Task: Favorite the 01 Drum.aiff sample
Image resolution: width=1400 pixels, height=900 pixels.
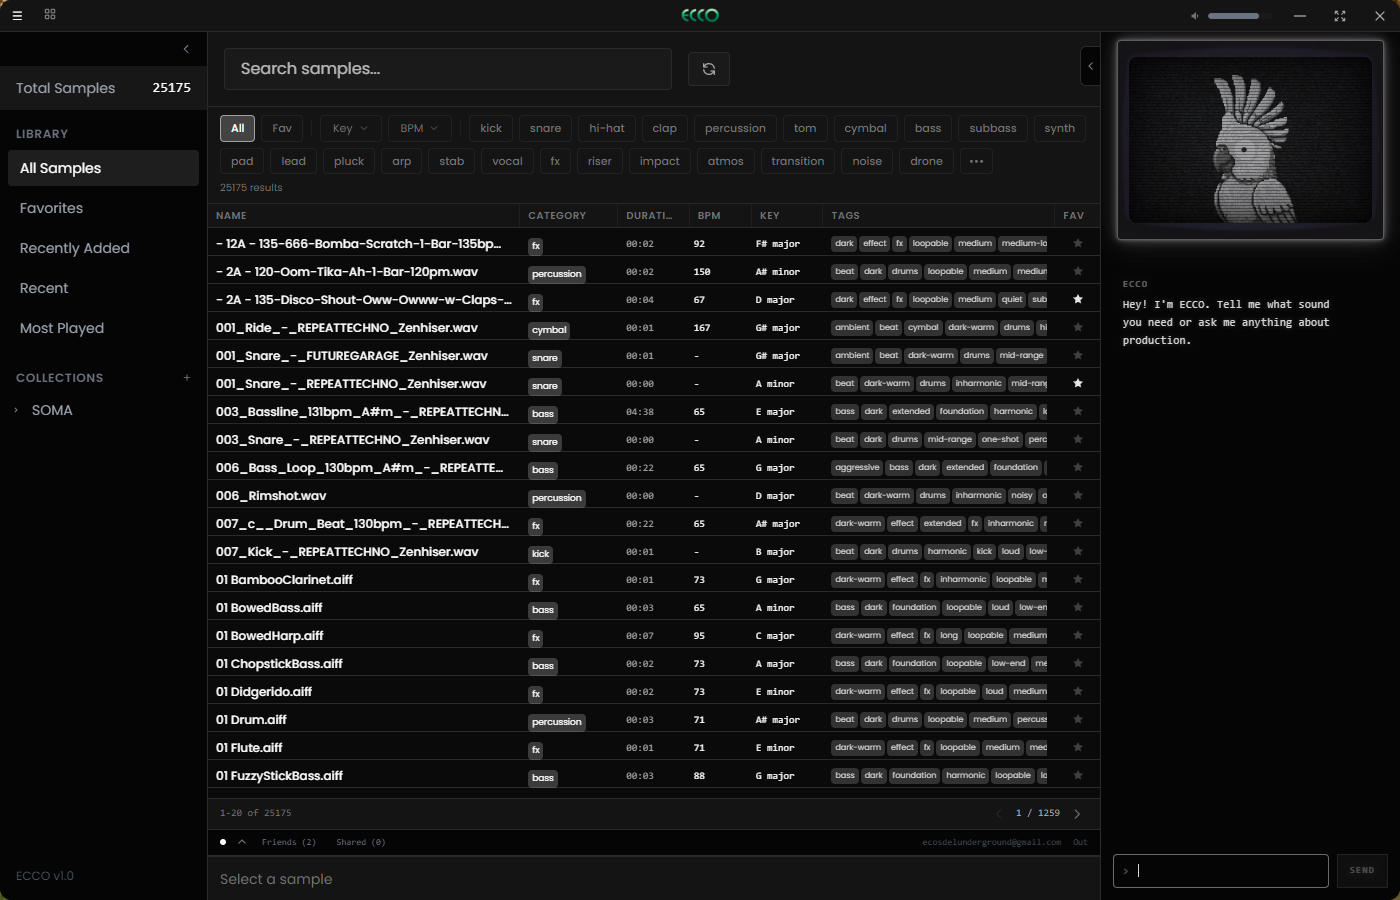Action: (1077, 719)
